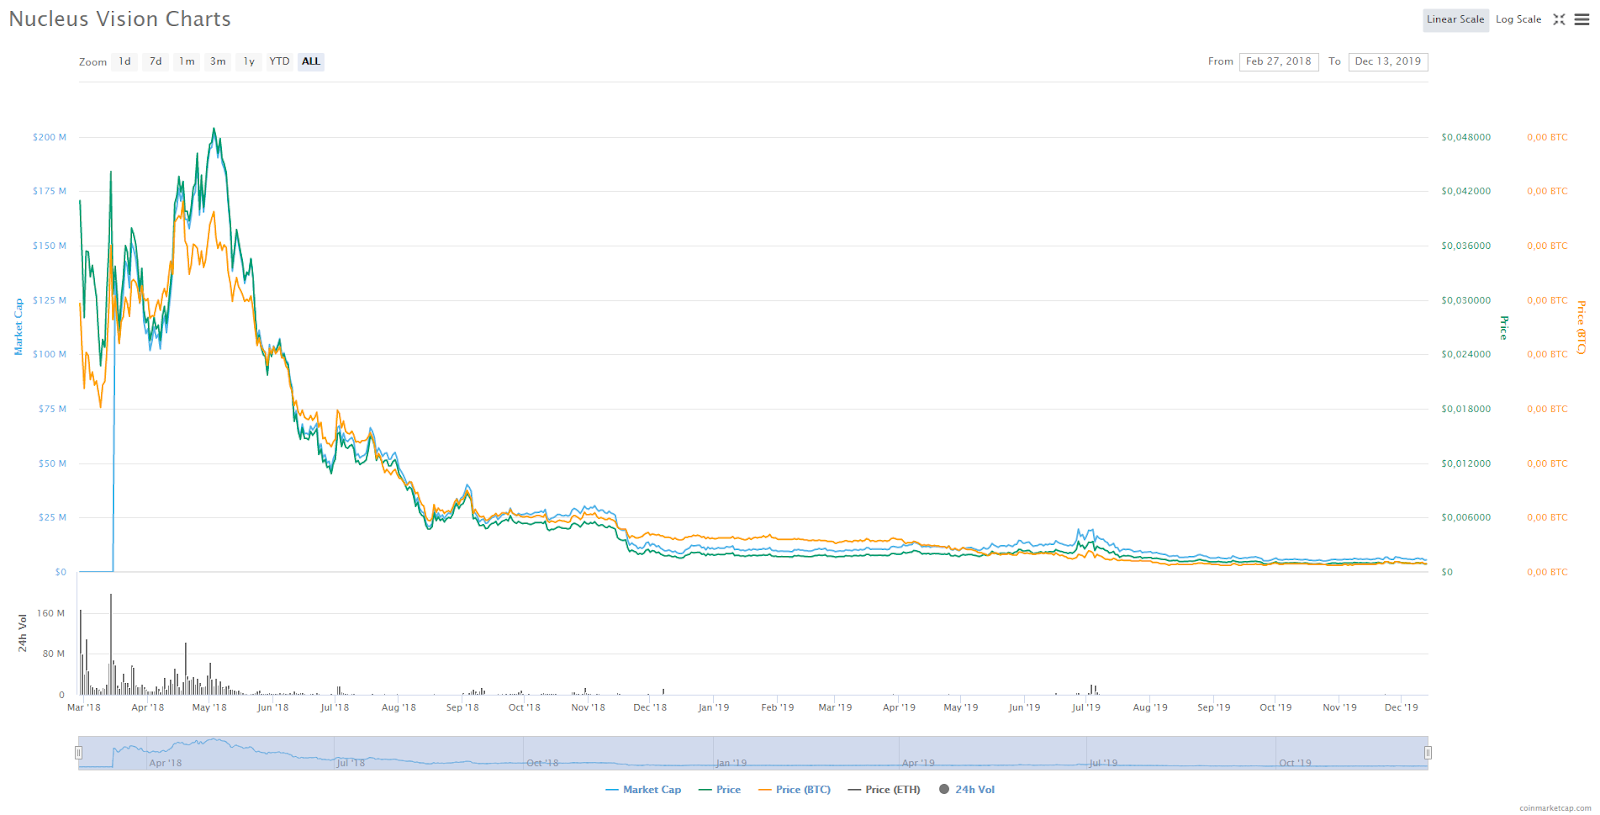The height and width of the screenshot is (815, 1600).
Task: Click the Dec '18 date label
Action: [650, 708]
